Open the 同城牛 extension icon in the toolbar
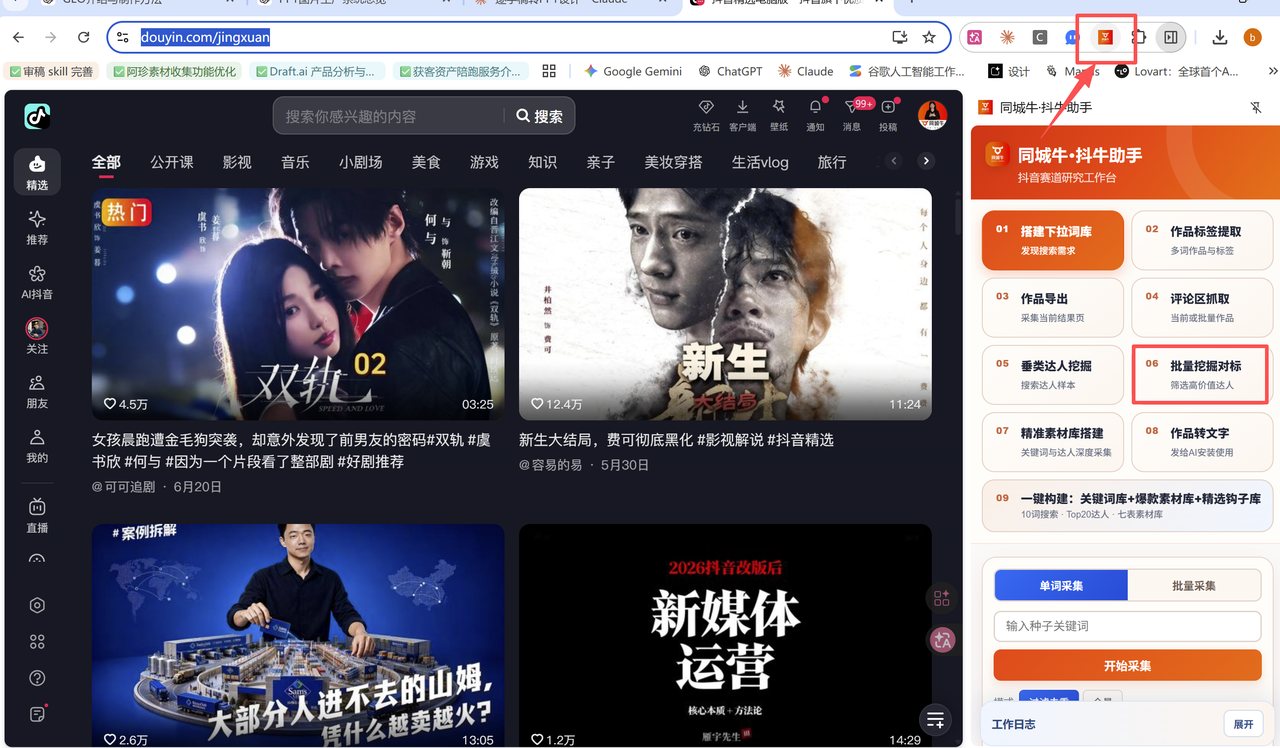Viewport: 1280px width, 748px height. (x=1105, y=37)
